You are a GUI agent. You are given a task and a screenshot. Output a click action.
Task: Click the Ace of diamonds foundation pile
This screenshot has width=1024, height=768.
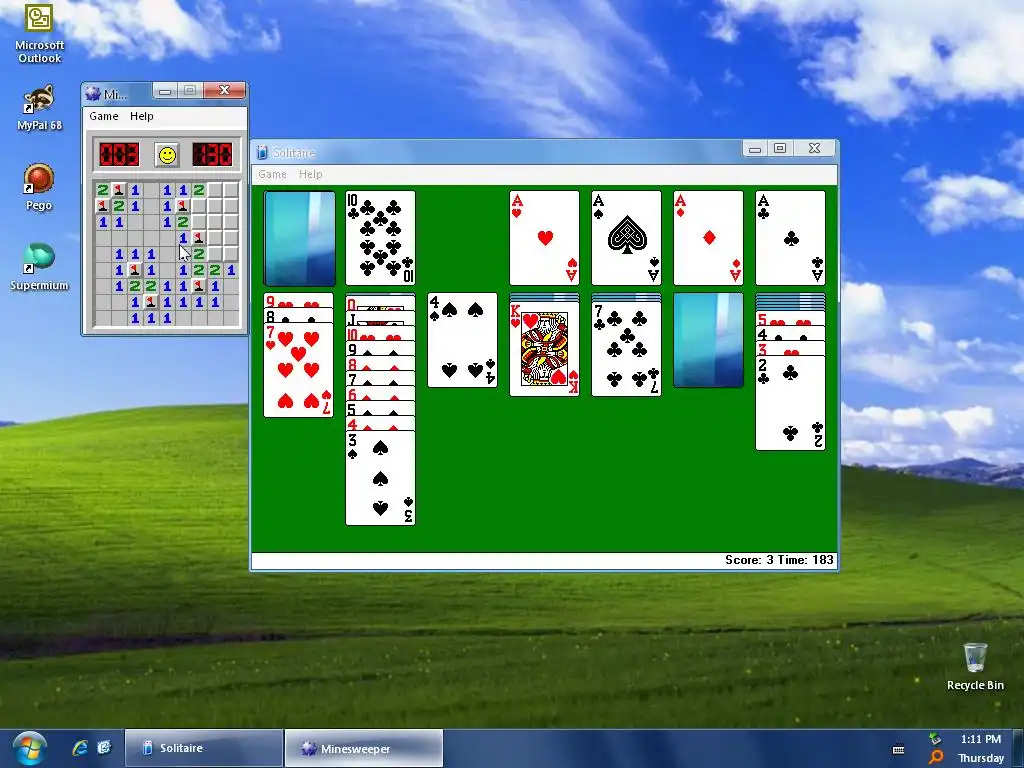[x=708, y=238]
